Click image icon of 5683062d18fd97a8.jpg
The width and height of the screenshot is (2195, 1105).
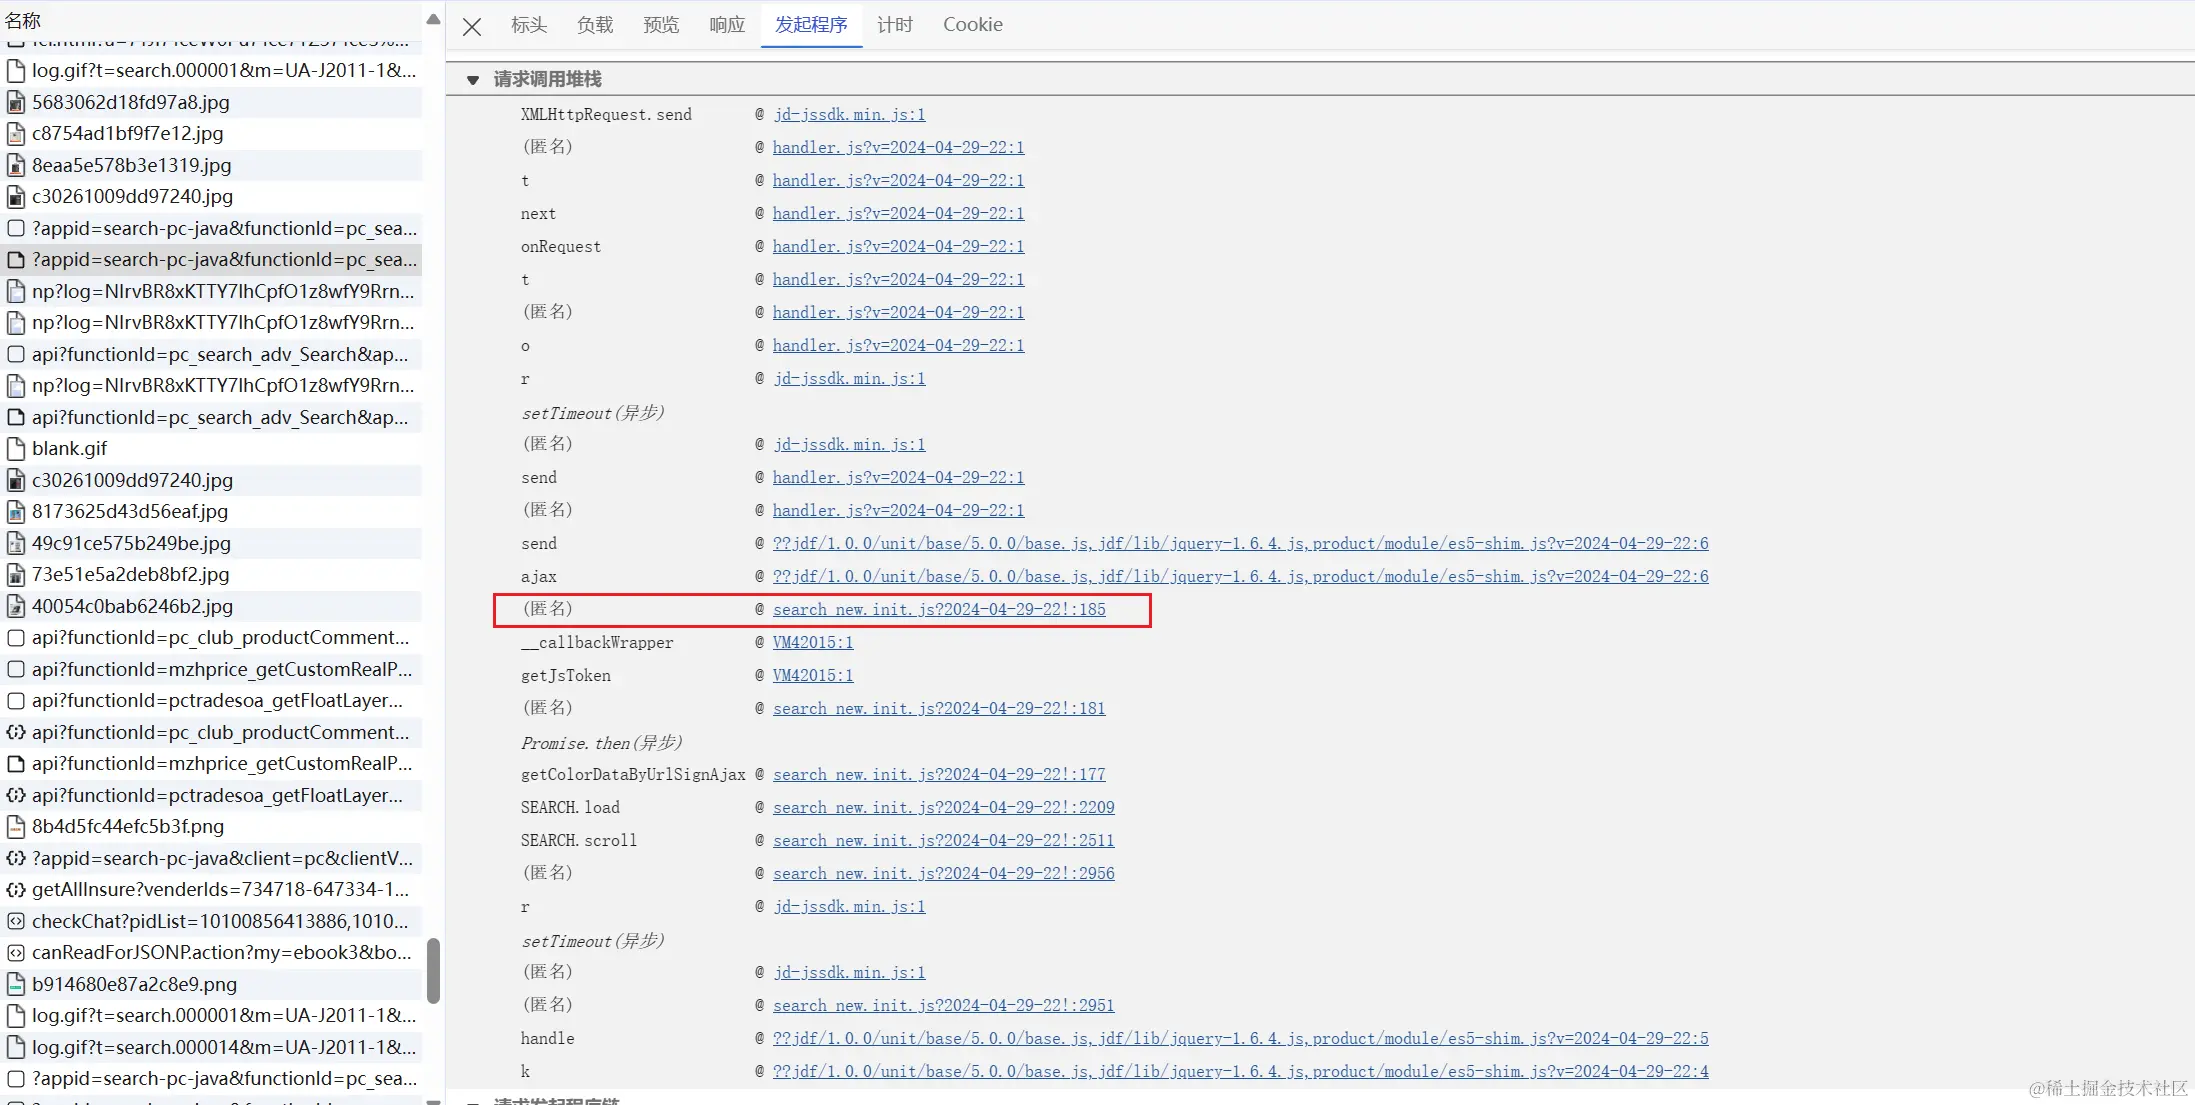16,102
